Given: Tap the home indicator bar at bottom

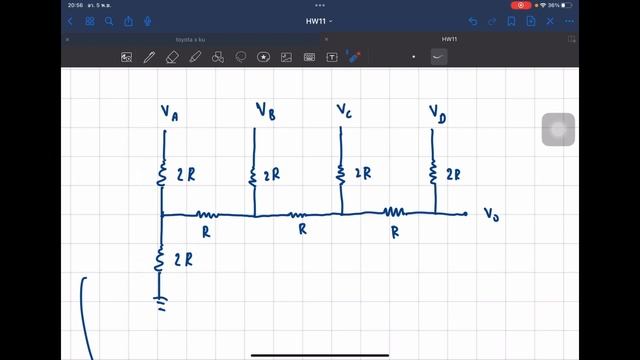Looking at the screenshot, I should click(x=320, y=356).
